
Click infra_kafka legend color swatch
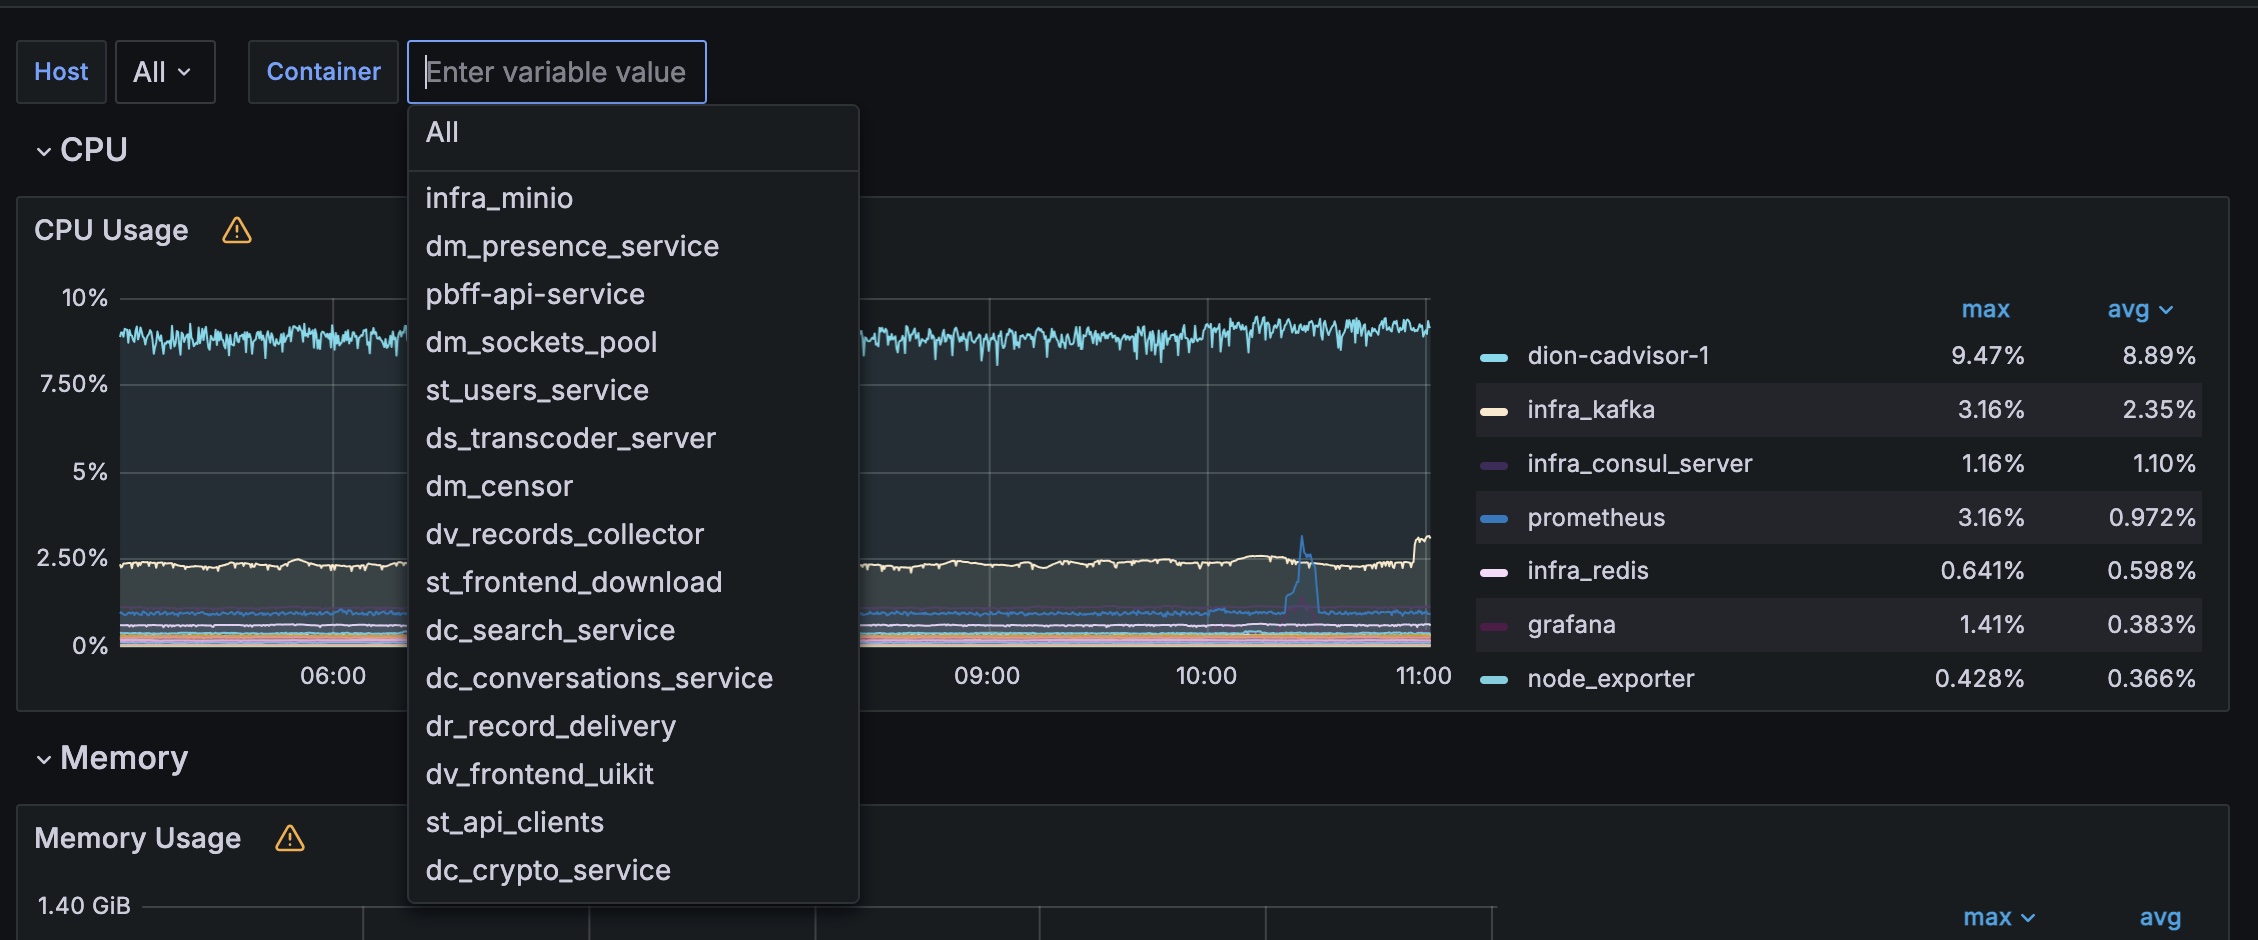(x=1494, y=411)
